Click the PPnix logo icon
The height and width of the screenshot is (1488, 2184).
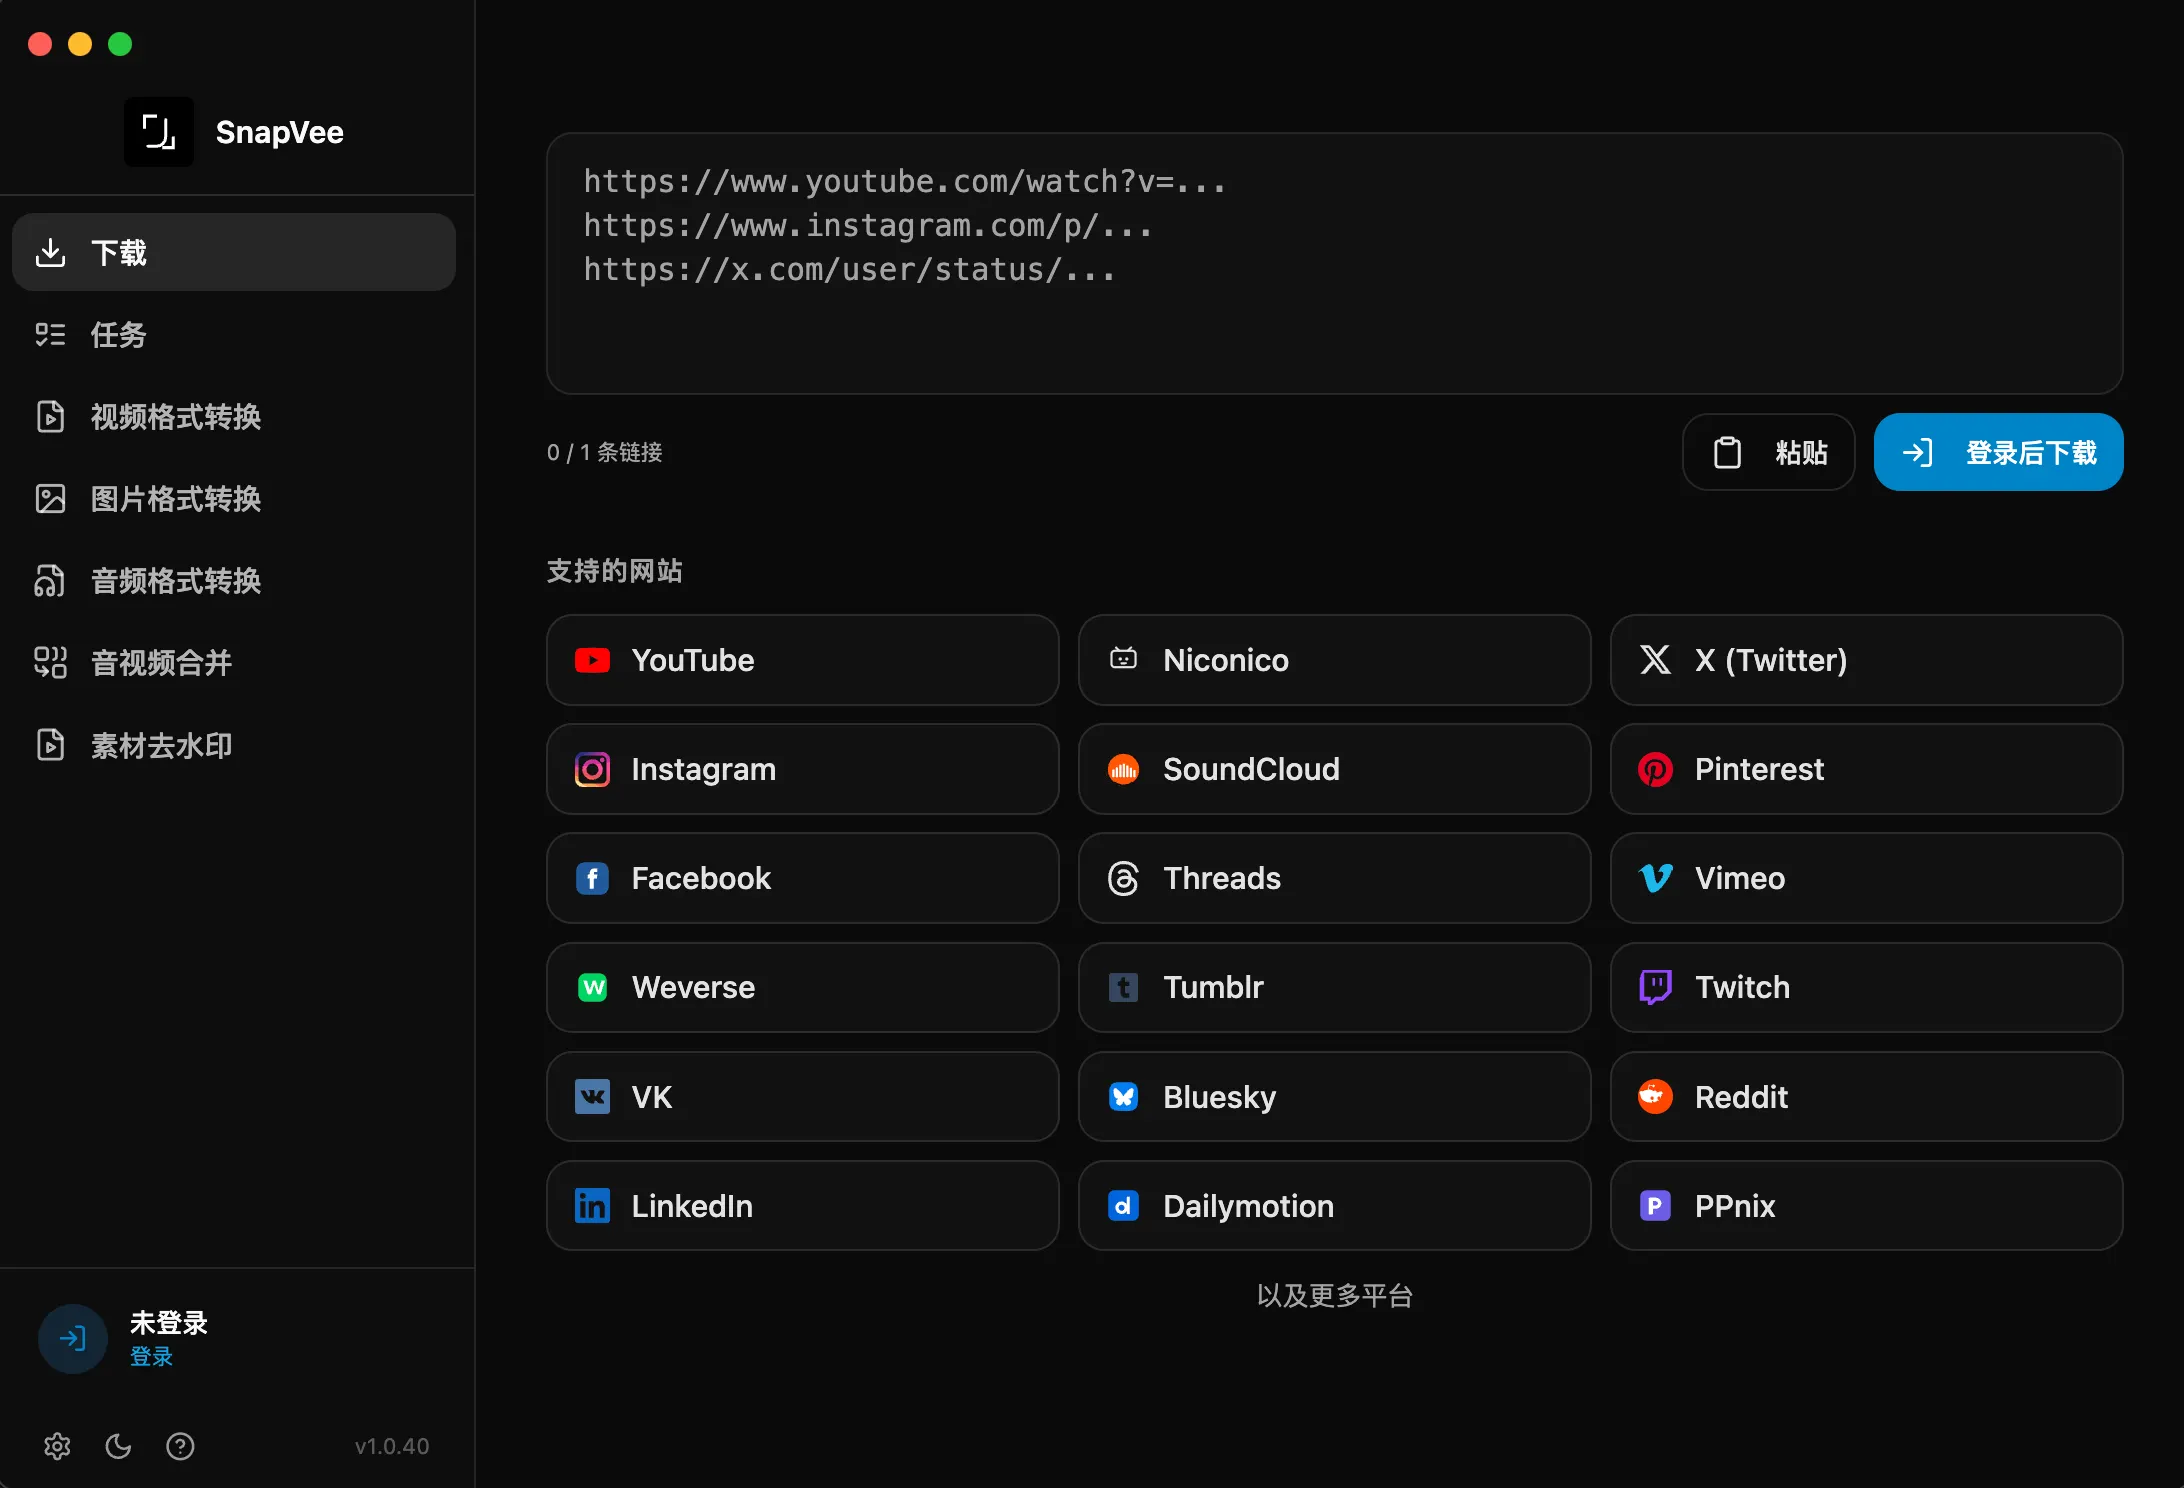tap(1655, 1205)
